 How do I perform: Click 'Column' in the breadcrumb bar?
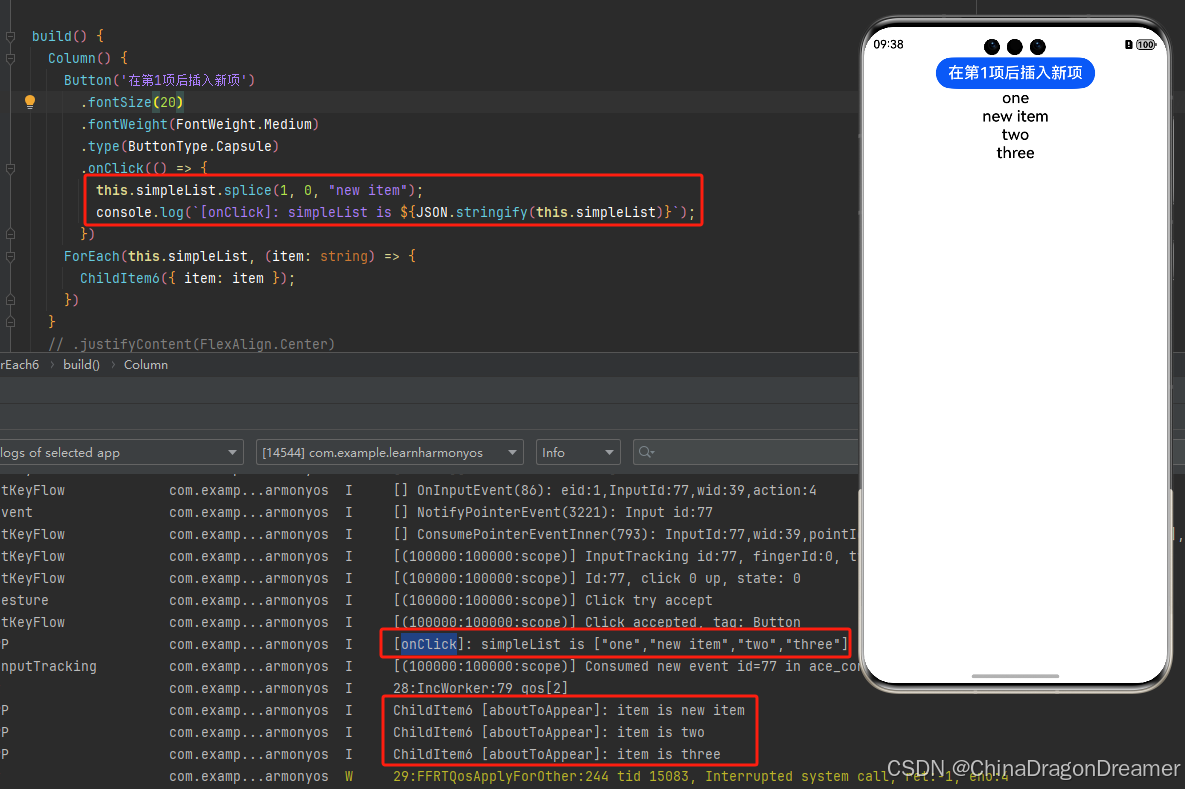point(146,365)
